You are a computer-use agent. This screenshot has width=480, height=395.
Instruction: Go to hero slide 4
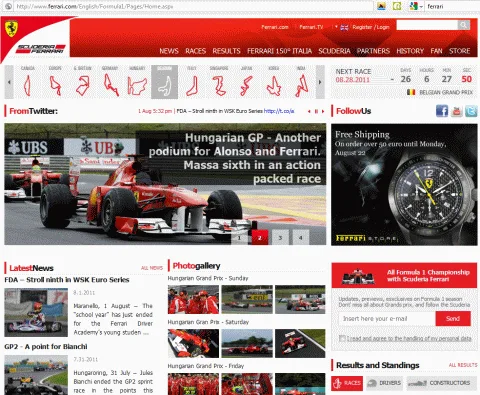point(301,238)
